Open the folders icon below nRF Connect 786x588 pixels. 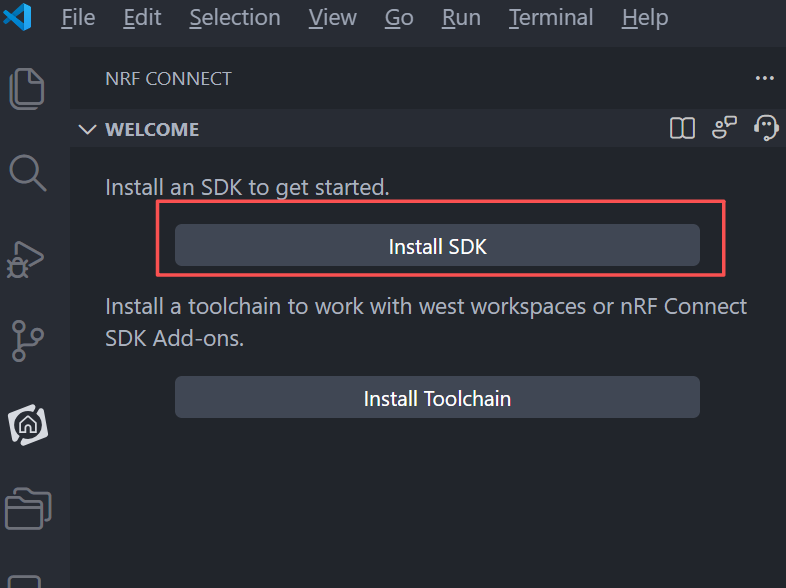(x=28, y=509)
